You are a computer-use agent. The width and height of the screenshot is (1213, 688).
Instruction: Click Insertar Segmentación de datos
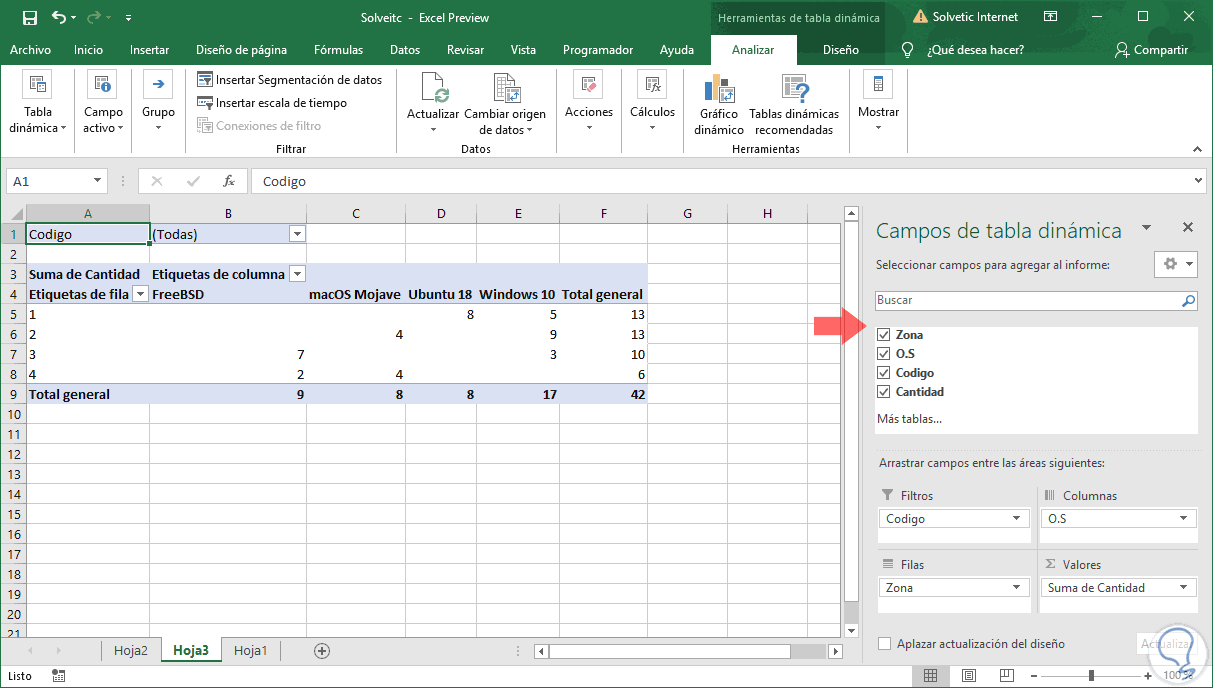pos(290,80)
